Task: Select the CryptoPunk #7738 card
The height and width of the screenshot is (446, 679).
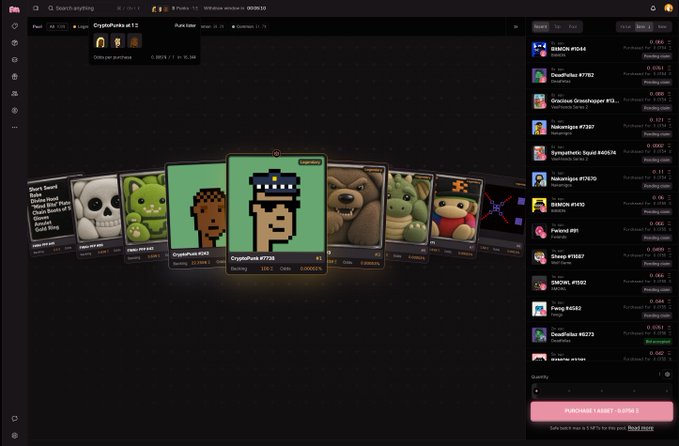Action: tap(276, 214)
